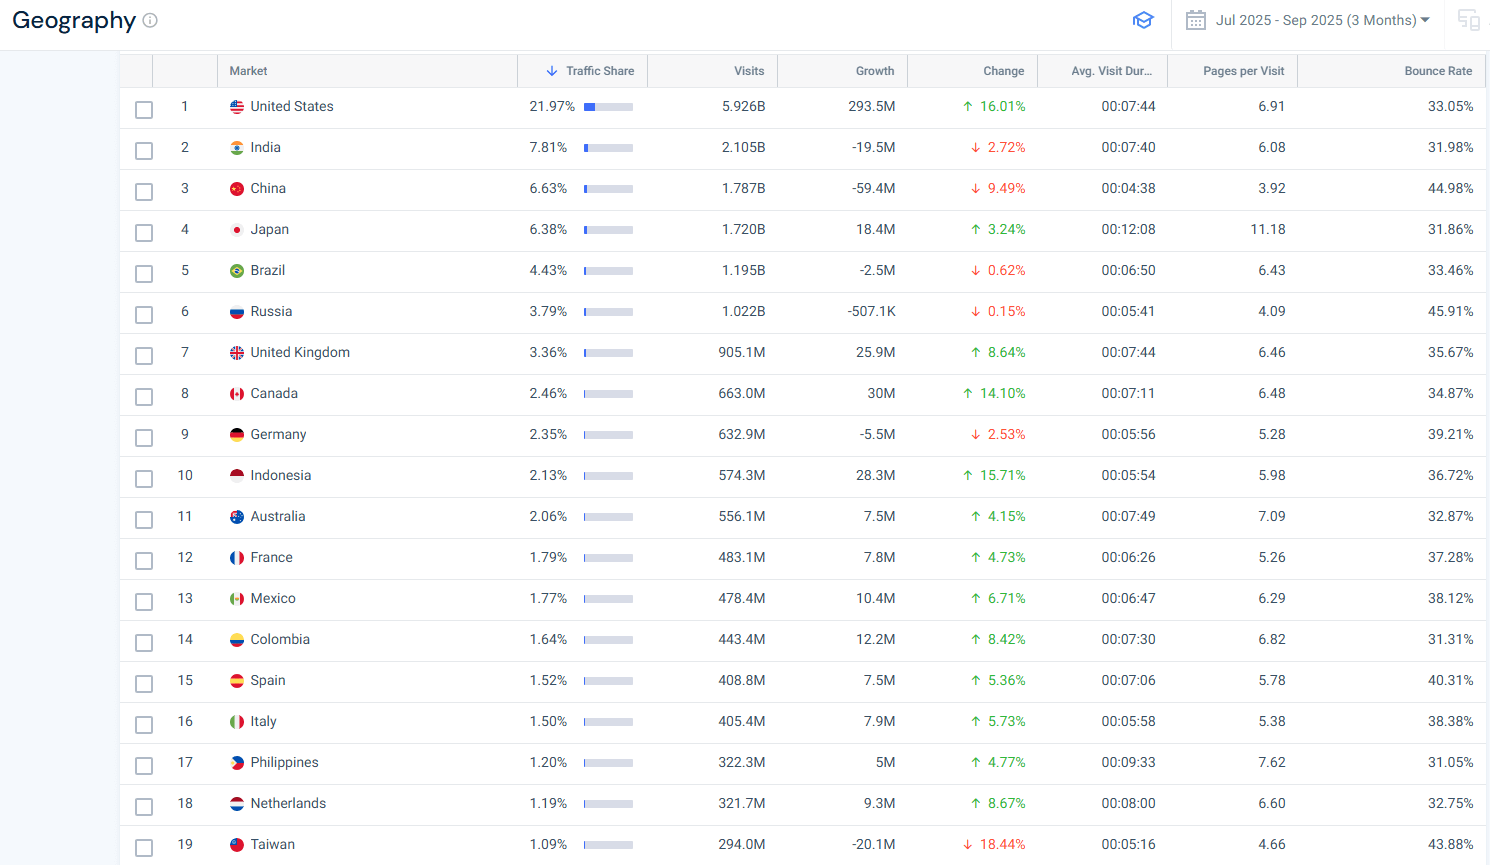This screenshot has width=1490, height=865.
Task: Open the United Kingdom market link
Action: pyautogui.click(x=300, y=353)
